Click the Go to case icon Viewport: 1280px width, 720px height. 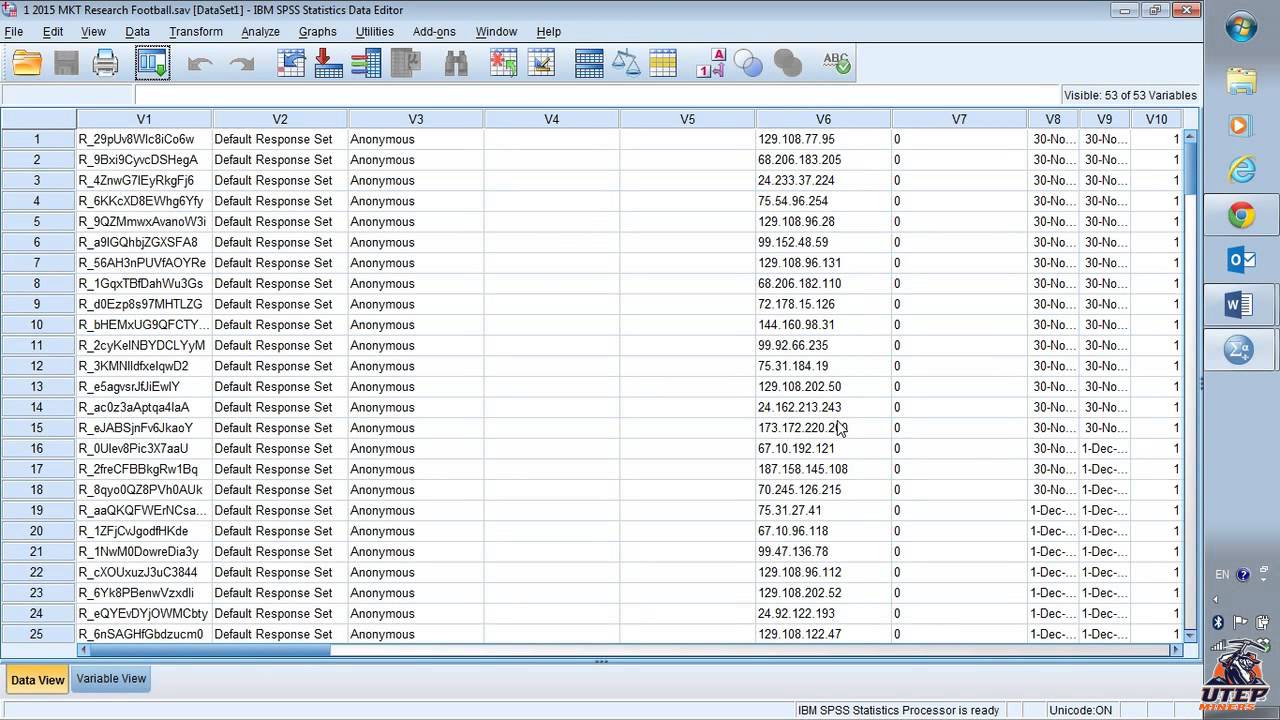[290, 63]
